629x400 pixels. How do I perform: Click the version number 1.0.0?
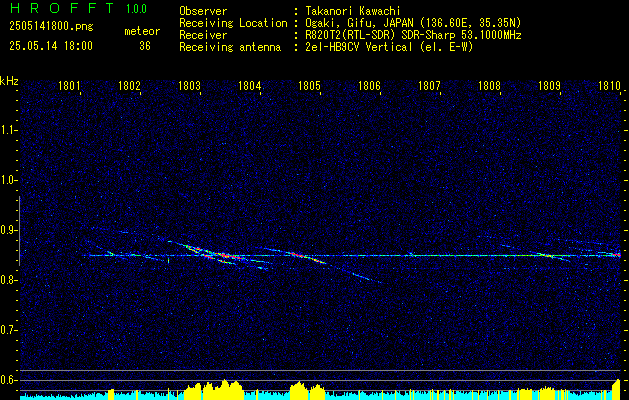[136, 9]
